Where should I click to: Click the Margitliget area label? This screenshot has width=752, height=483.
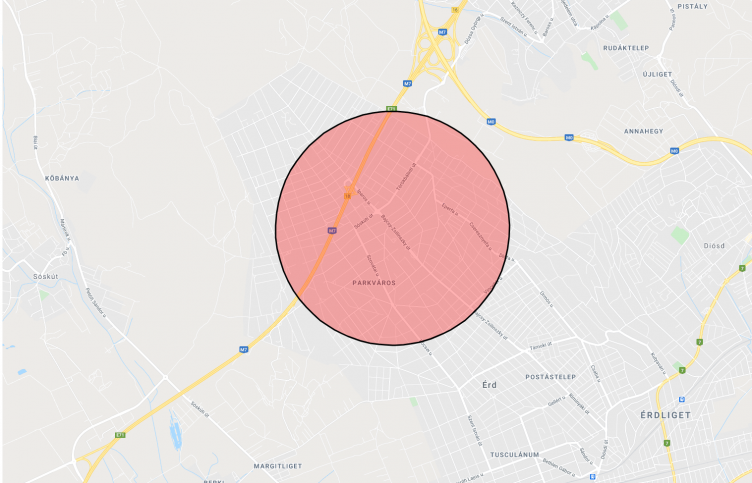[278, 466]
